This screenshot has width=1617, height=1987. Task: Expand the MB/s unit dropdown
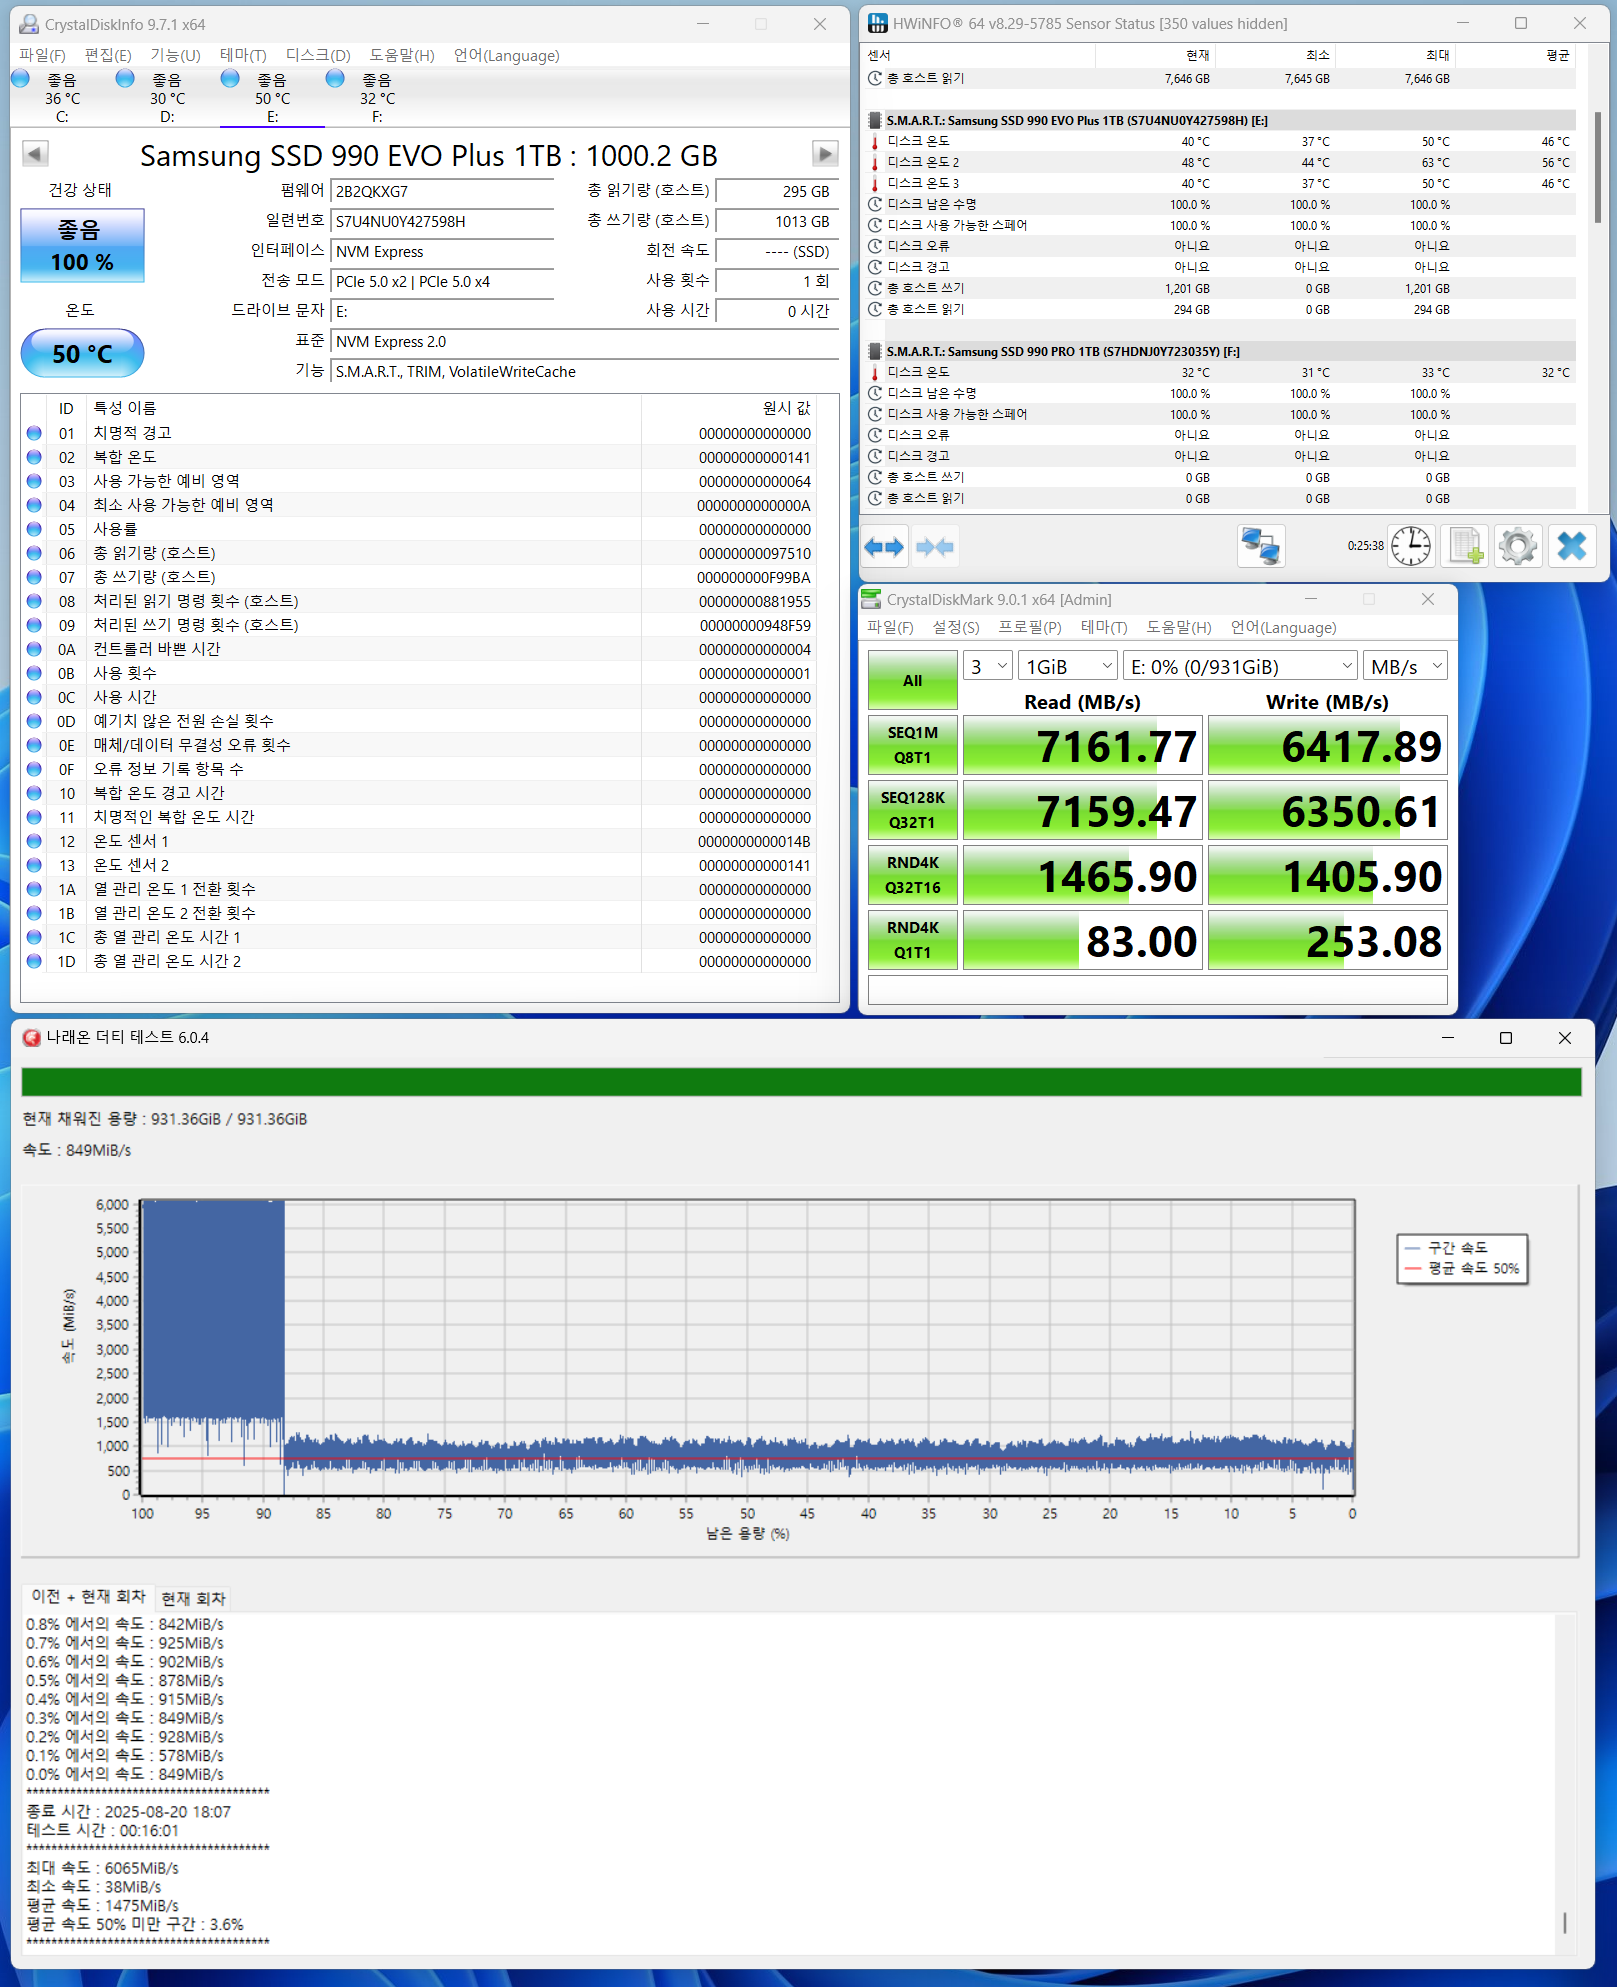pos(1405,666)
